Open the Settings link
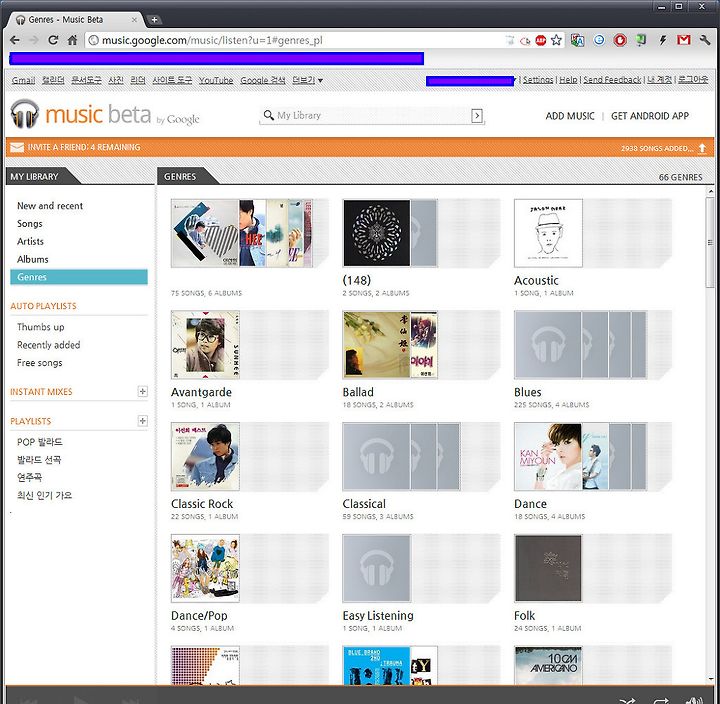720x704 pixels. point(538,79)
